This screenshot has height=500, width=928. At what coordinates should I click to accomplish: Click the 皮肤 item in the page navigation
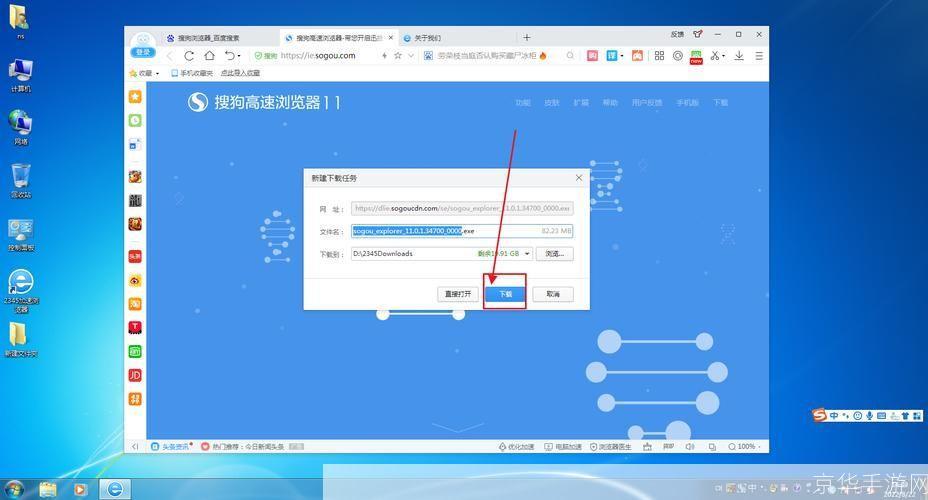point(552,103)
